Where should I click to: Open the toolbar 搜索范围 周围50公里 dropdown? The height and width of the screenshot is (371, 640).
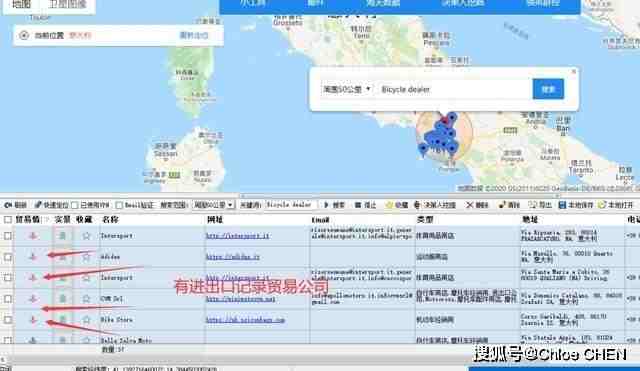[213, 205]
